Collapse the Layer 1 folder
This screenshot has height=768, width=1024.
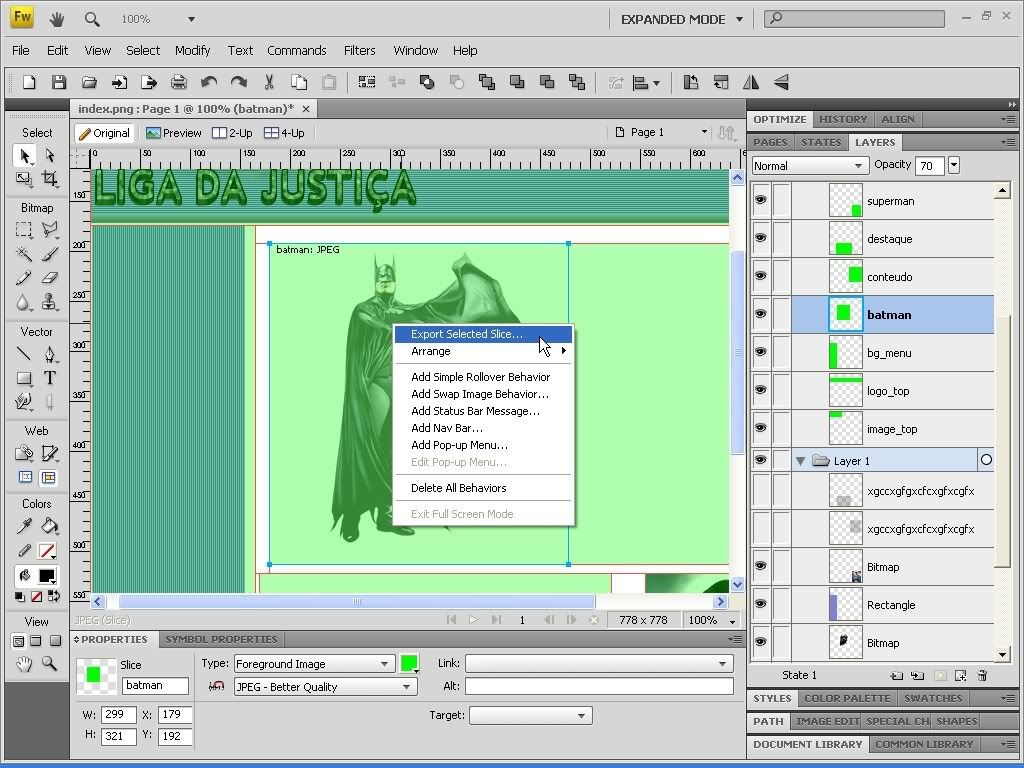[x=801, y=461]
